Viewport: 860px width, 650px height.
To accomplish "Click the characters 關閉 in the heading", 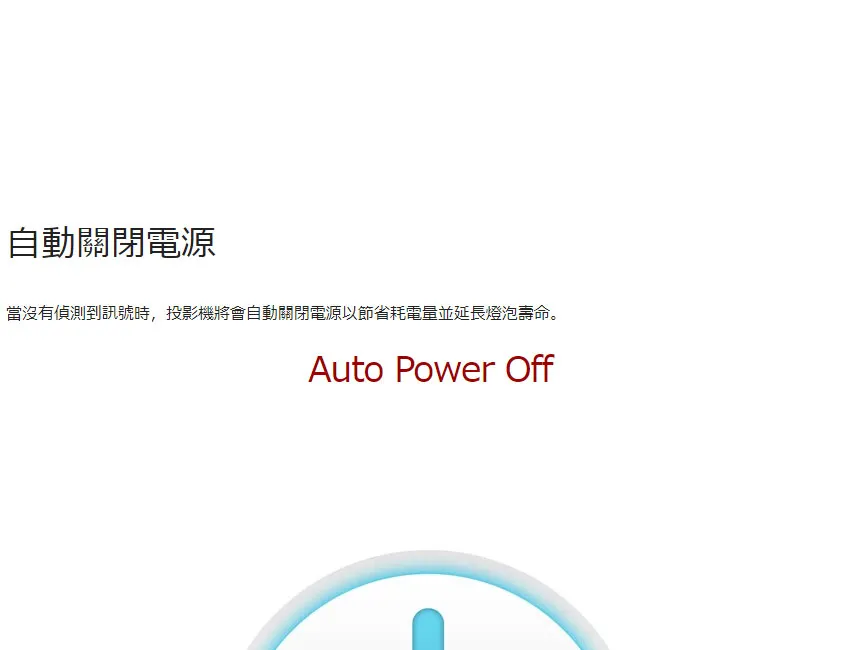I will click(111, 242).
